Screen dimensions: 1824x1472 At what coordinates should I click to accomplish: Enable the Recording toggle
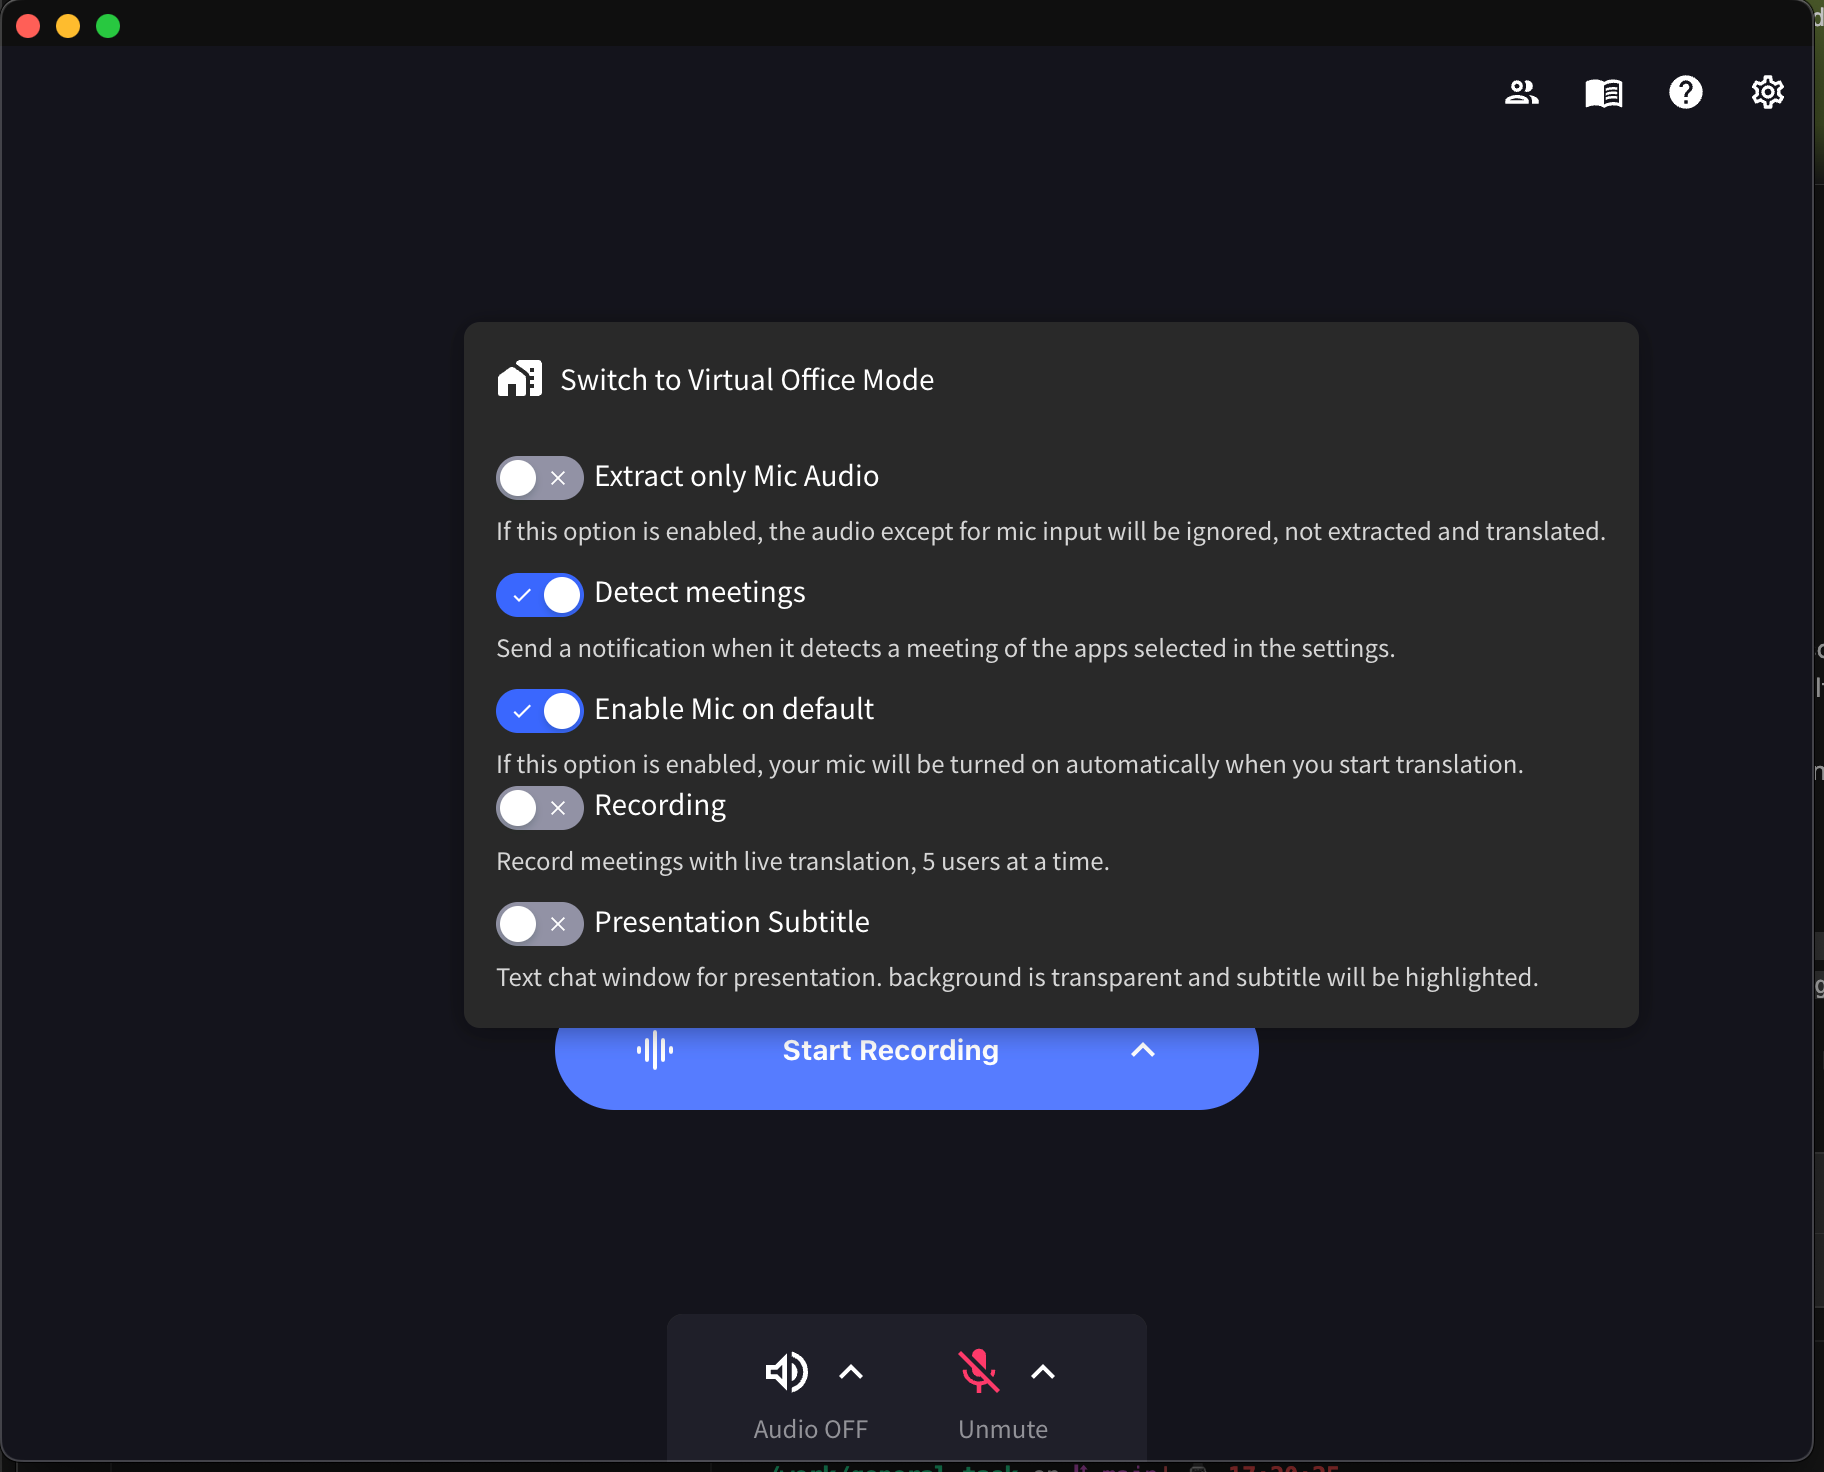(x=539, y=808)
